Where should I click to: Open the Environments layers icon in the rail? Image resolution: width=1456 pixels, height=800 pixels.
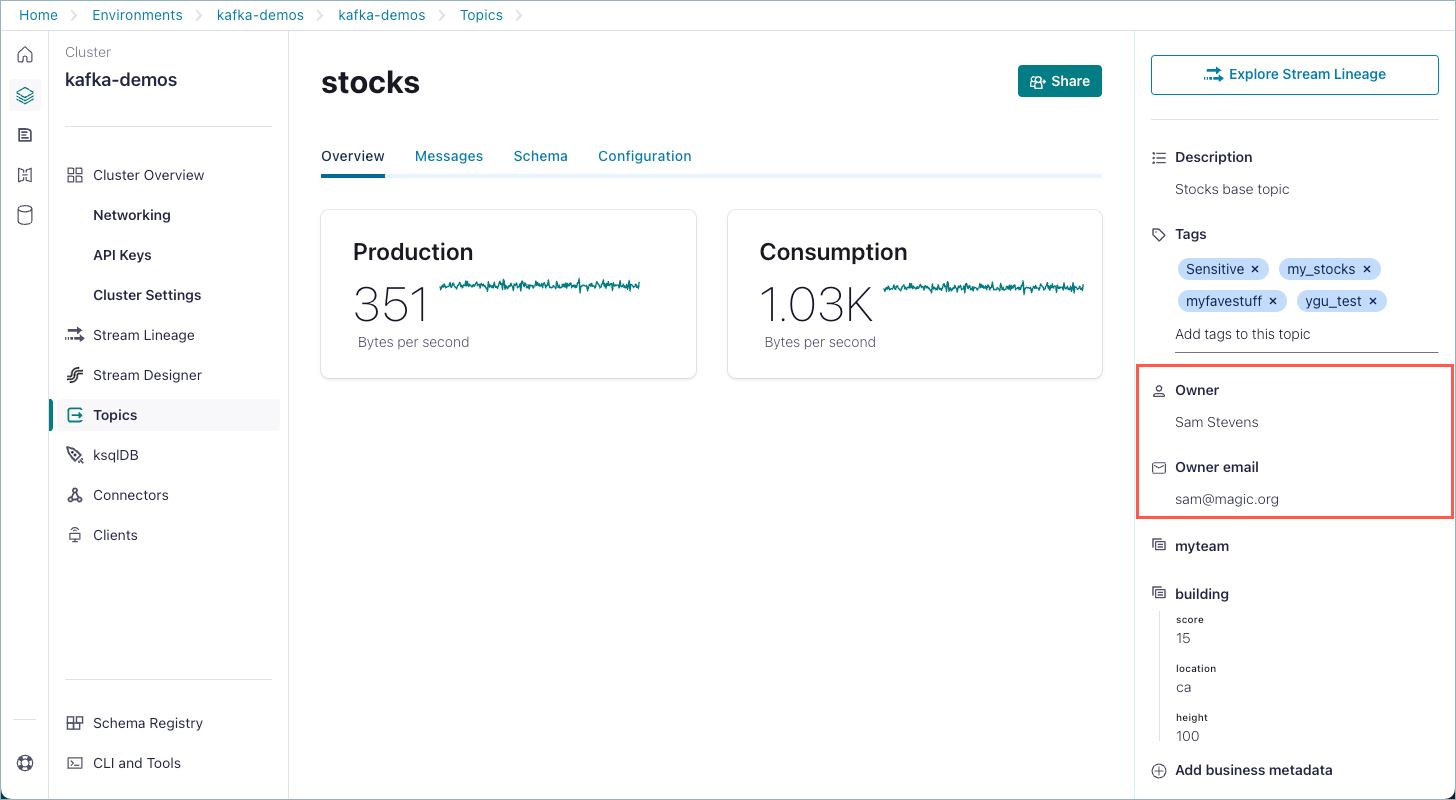coord(25,96)
